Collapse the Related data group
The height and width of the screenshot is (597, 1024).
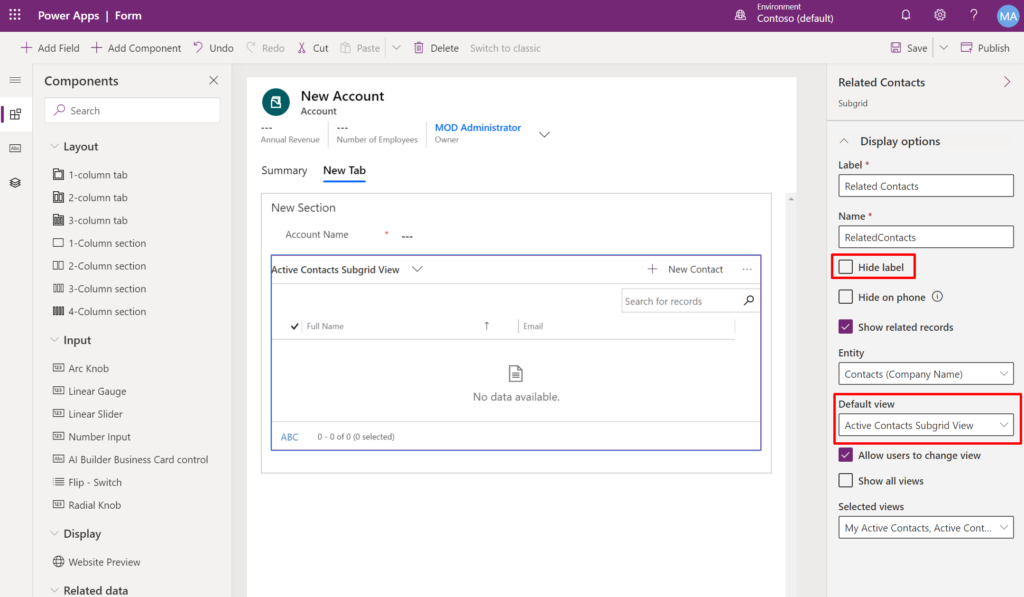[x=54, y=590]
